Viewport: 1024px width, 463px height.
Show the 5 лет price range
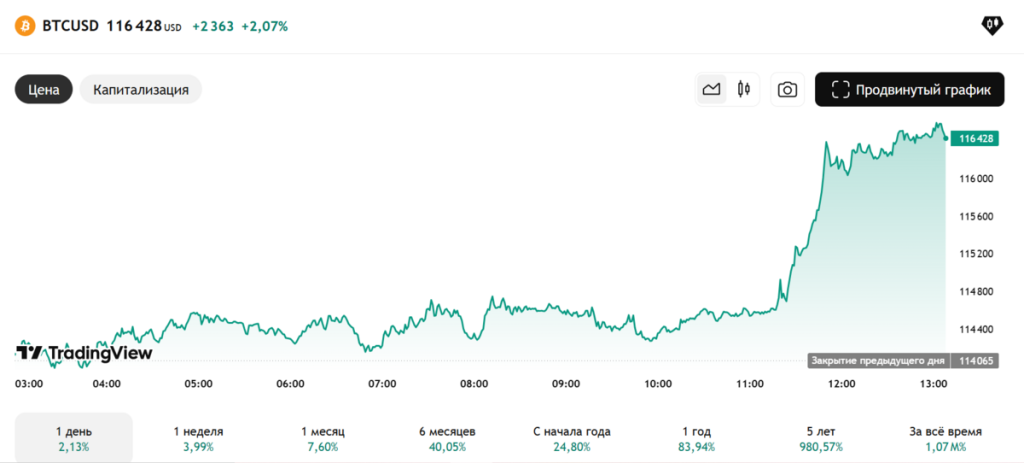[821, 438]
